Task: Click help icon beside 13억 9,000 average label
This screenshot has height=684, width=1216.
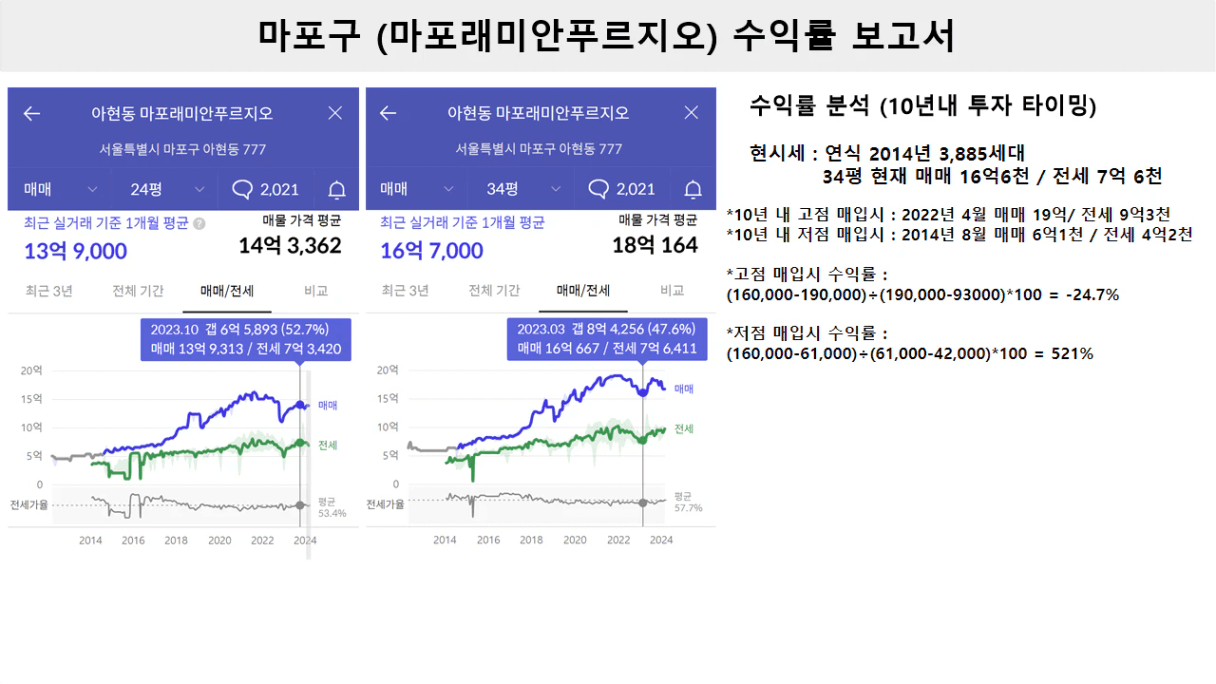Action: click(x=200, y=224)
